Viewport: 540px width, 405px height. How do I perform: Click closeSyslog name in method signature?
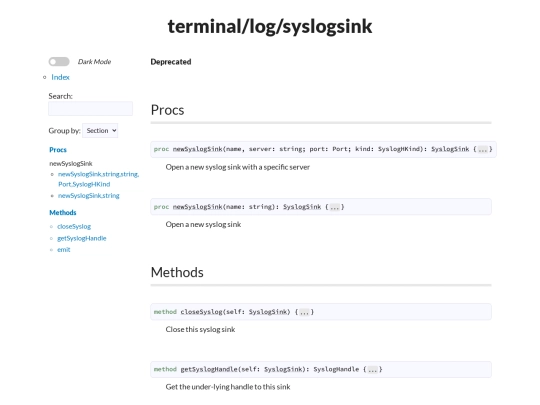[201, 312]
